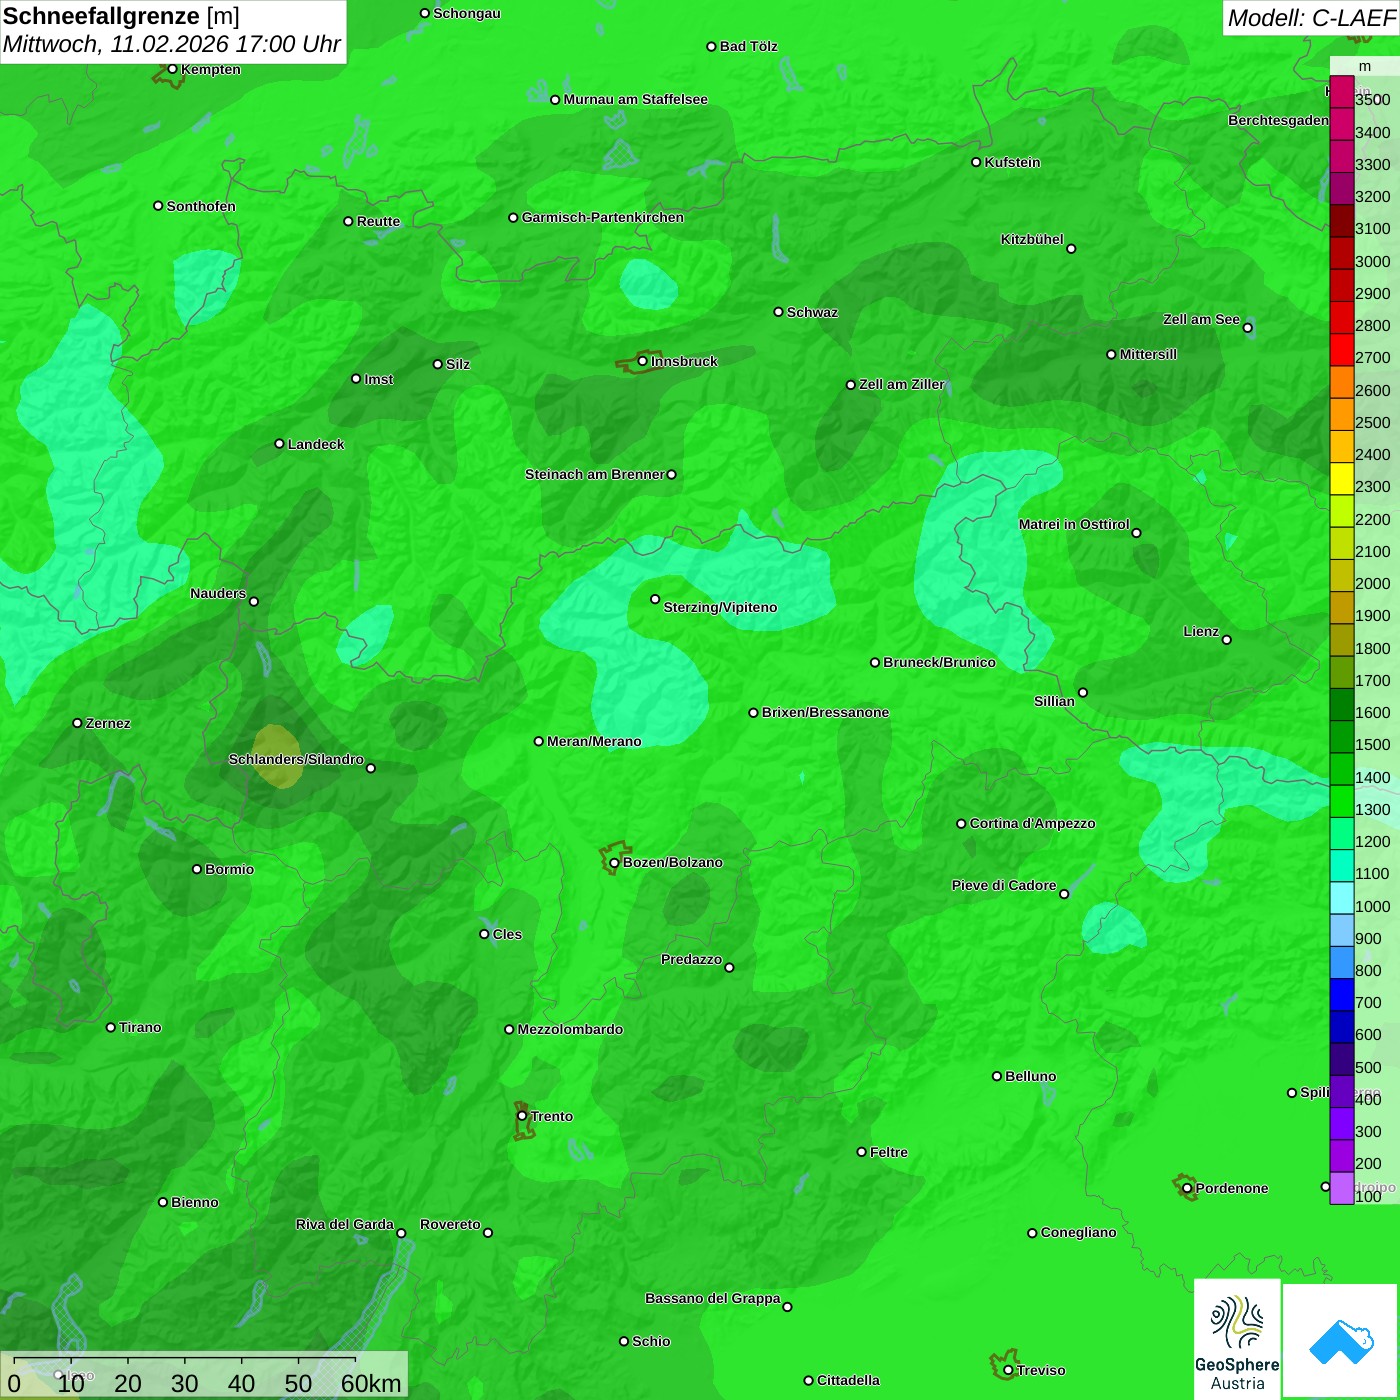Click the Bienno label

(194, 1202)
